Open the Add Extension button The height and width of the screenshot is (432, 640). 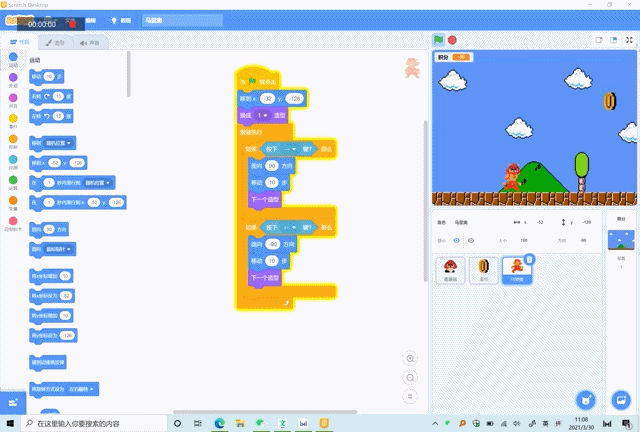click(13, 403)
